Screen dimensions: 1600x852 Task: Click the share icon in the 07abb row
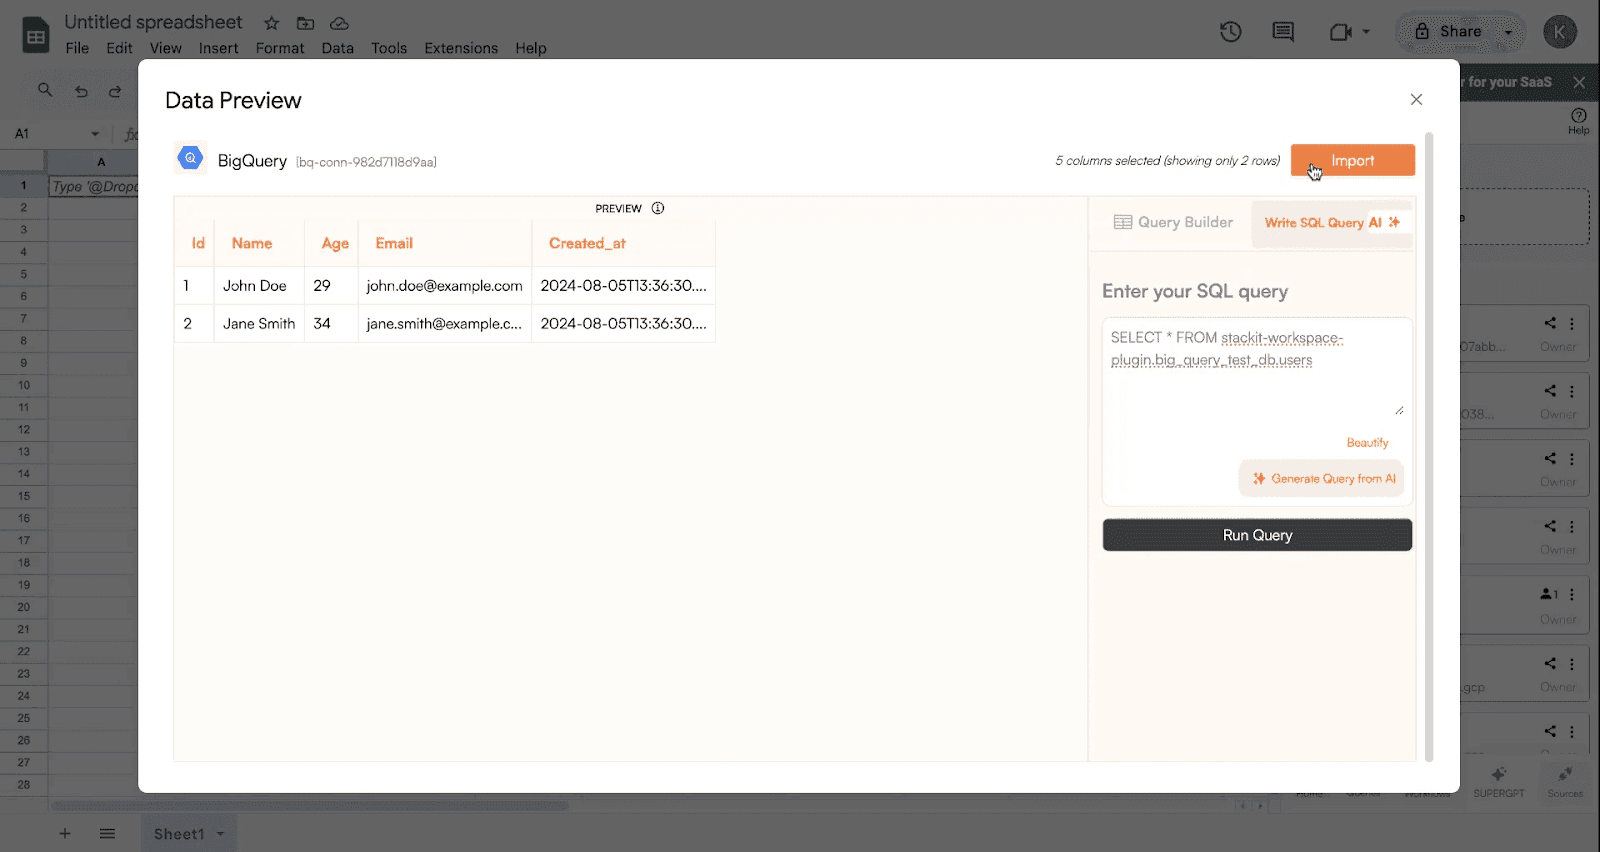[x=1550, y=323]
